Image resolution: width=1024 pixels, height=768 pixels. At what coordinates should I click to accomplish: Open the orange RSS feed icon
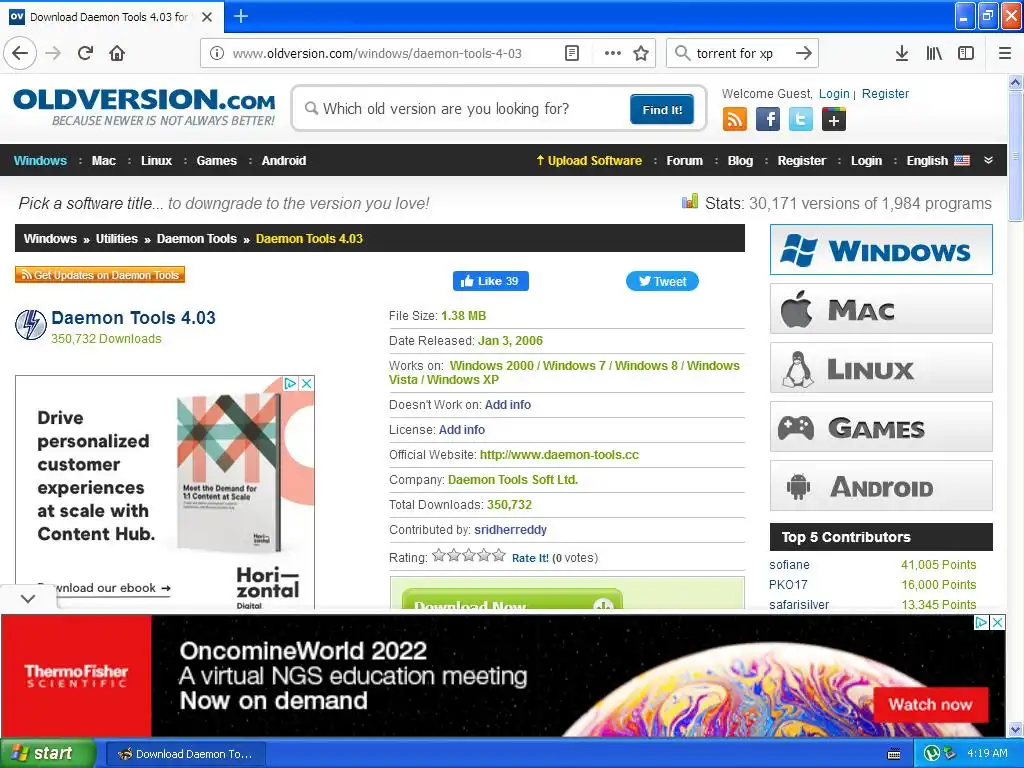click(x=735, y=120)
